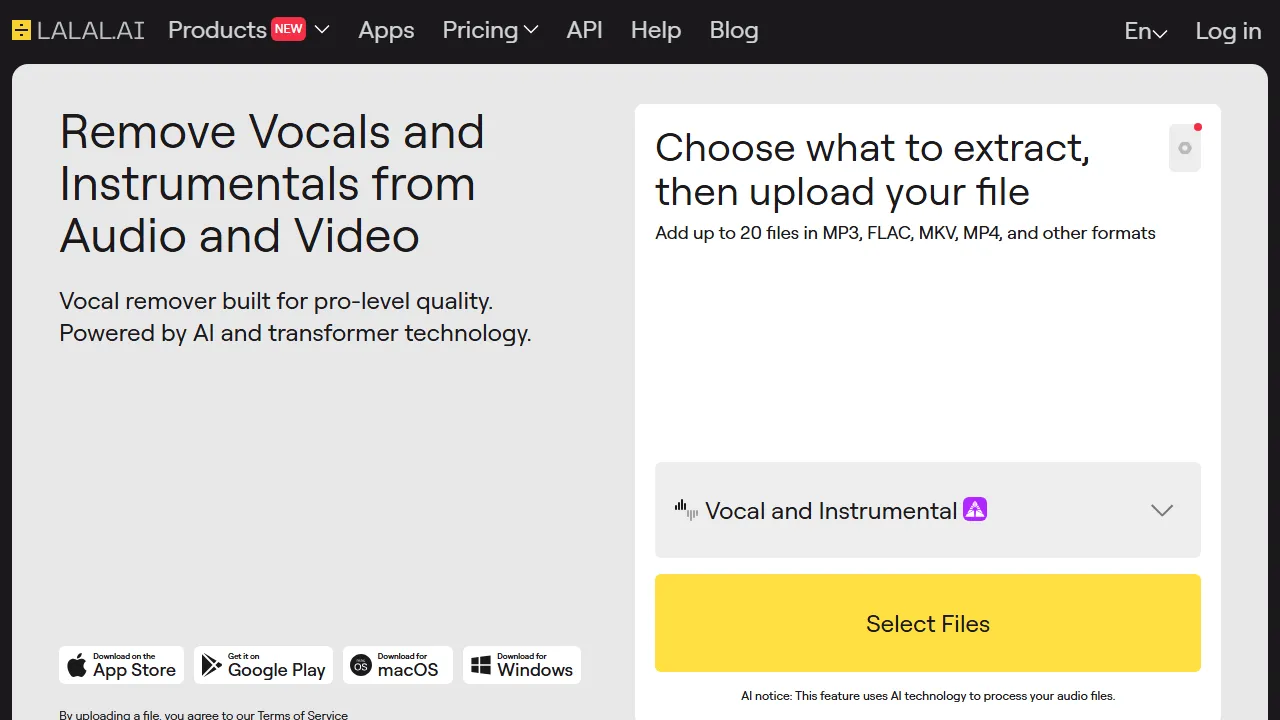Image resolution: width=1280 pixels, height=720 pixels.
Task: Get the app on Google Play
Action: (263, 665)
